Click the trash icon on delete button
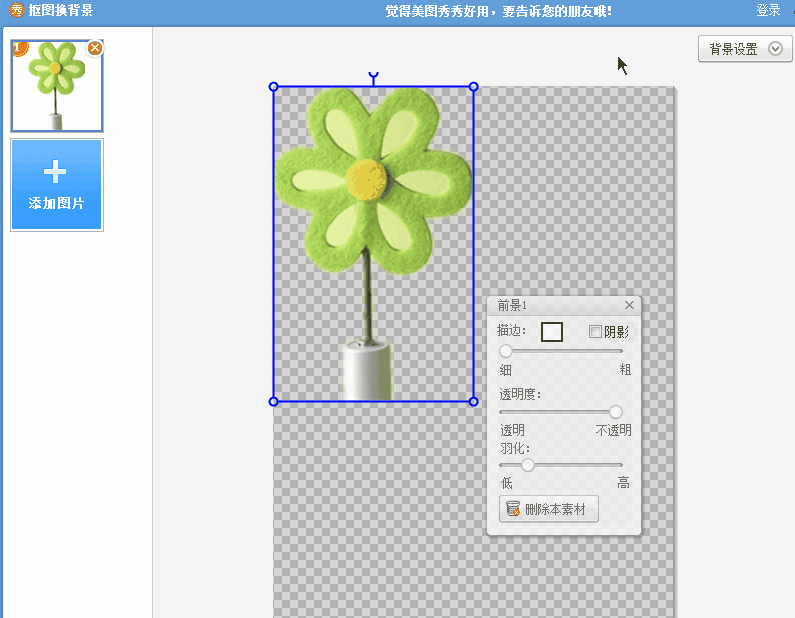This screenshot has height=618, width=795. (x=513, y=508)
